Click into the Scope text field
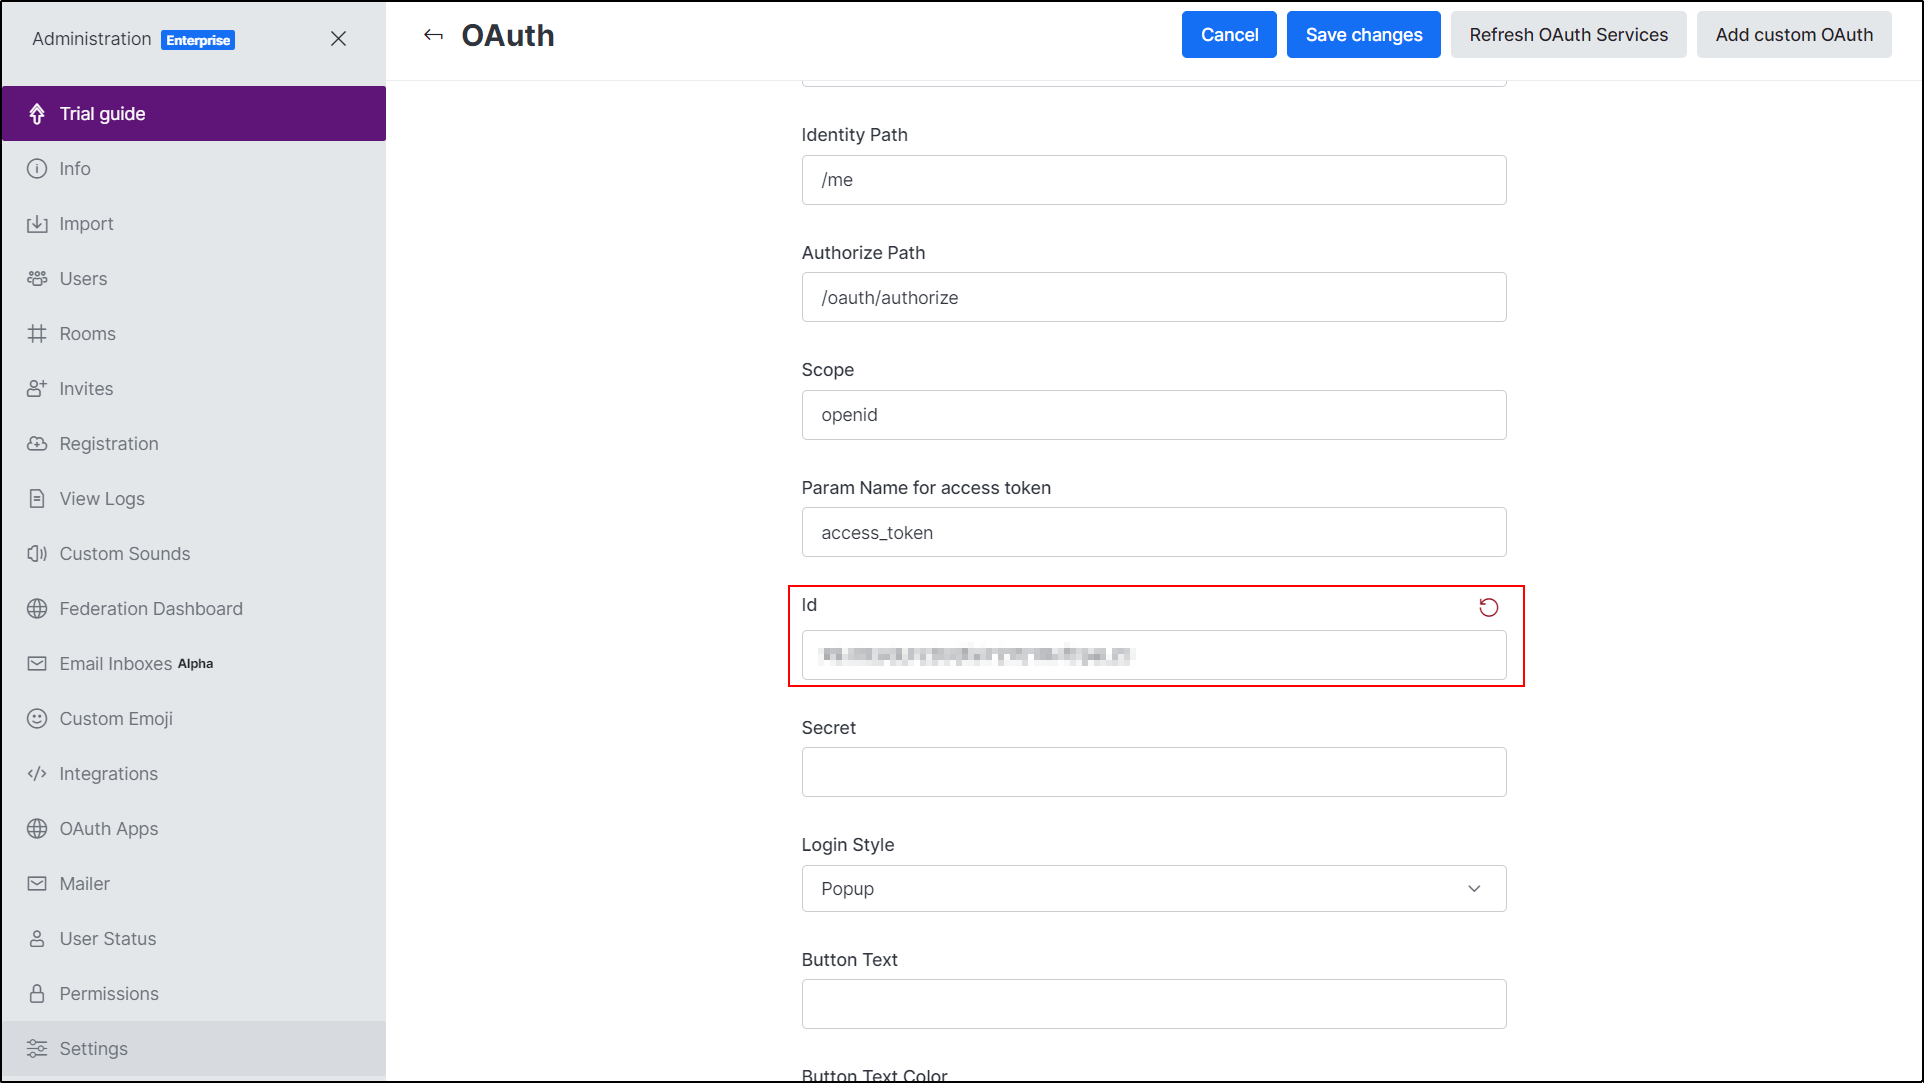Screen dimensions: 1924x1083 click(1153, 415)
